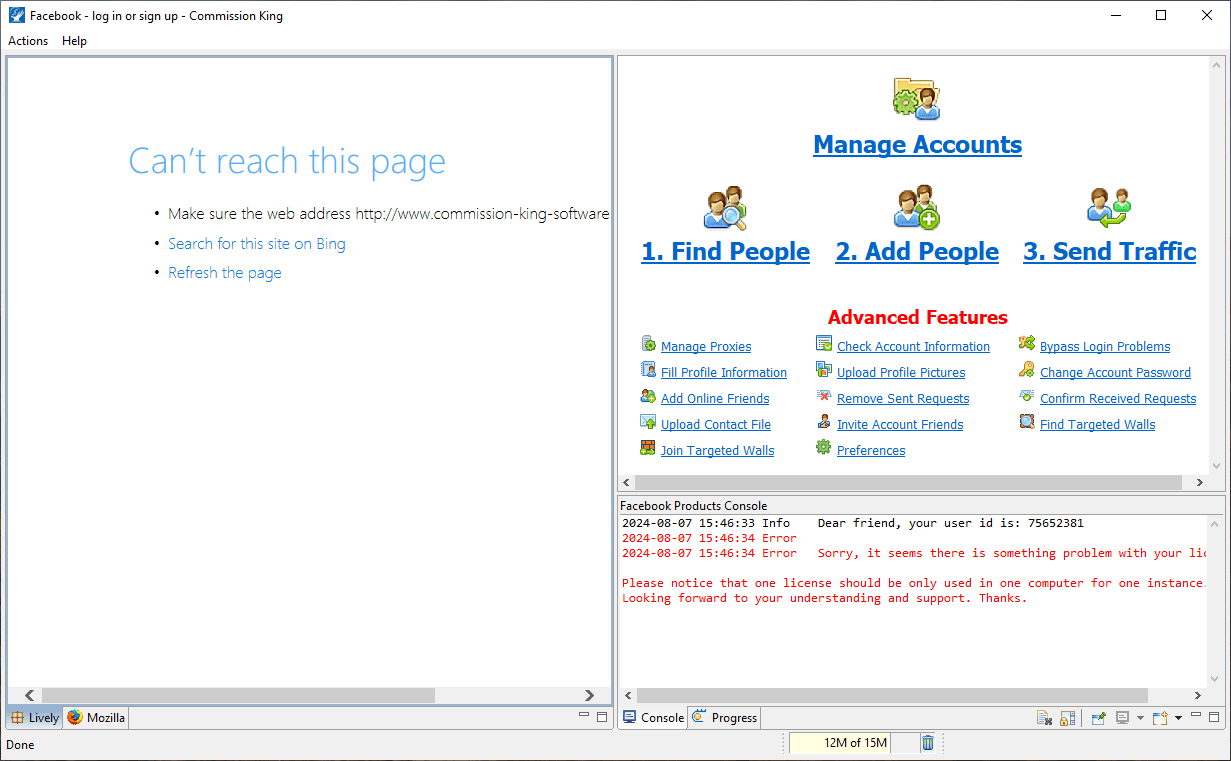1231x761 pixels.
Task: Maximize the console panel view
Action: [x=1215, y=717]
